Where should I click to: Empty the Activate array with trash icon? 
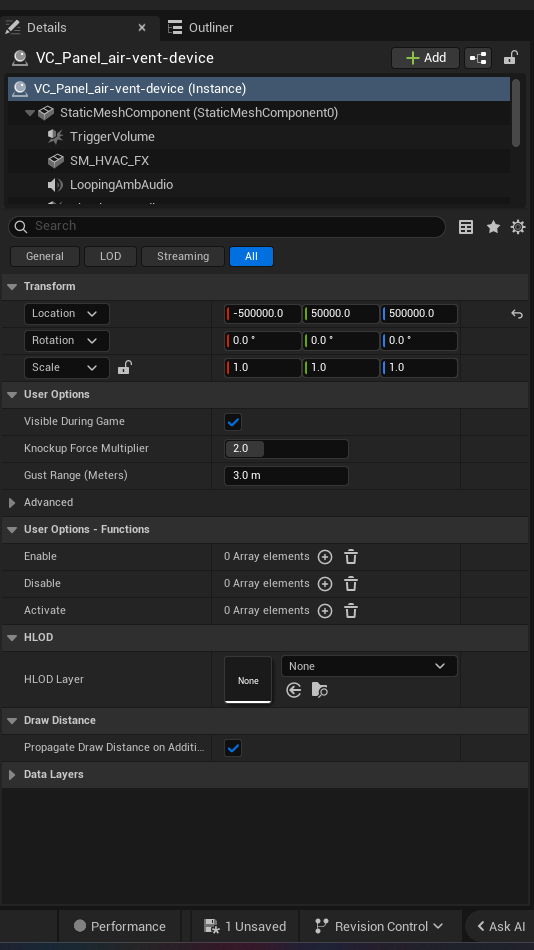351,611
